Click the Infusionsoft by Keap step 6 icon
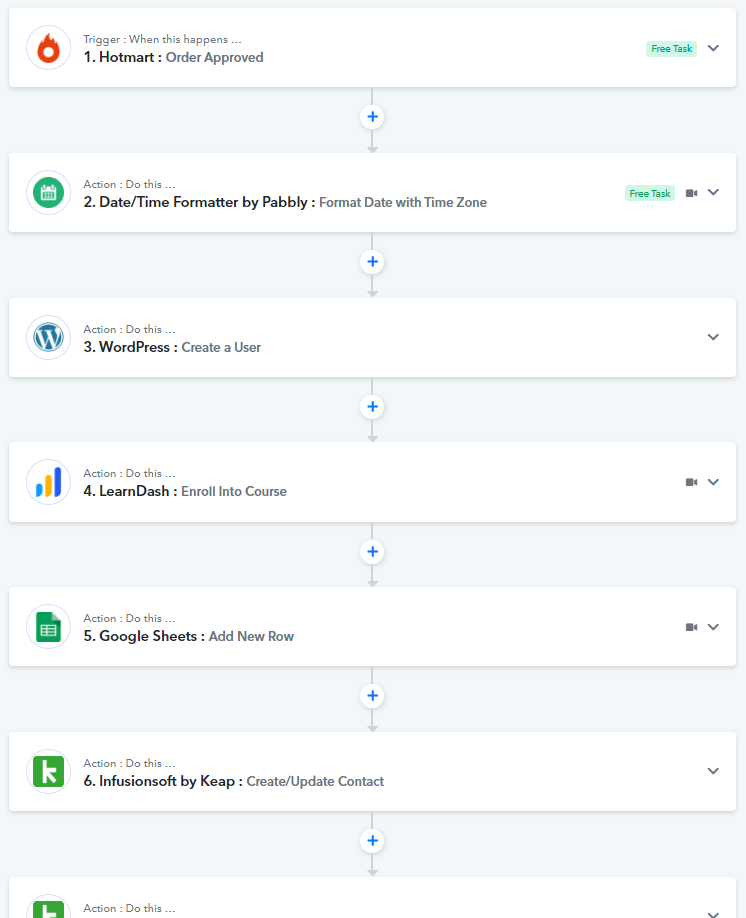Screen dimensions: 746x918 (49, 771)
